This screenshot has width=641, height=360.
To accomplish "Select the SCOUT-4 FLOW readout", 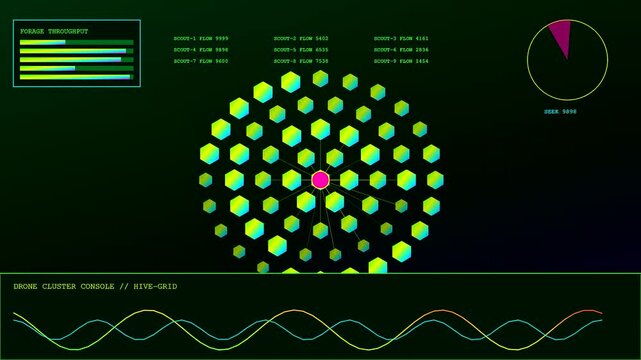I will [201, 50].
